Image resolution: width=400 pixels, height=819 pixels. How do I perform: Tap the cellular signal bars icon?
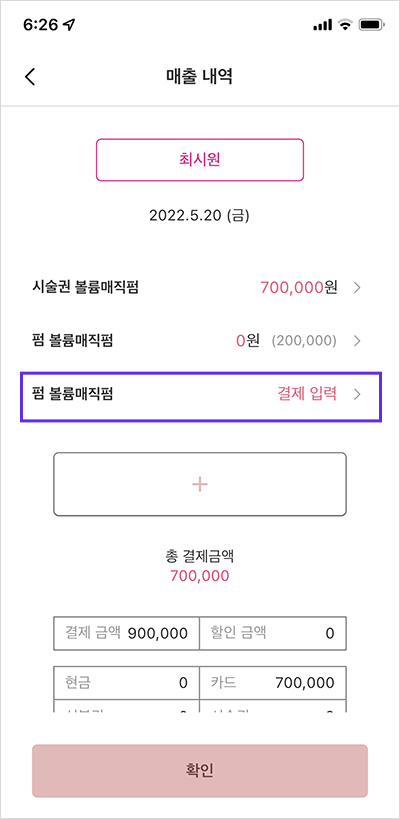click(x=323, y=25)
